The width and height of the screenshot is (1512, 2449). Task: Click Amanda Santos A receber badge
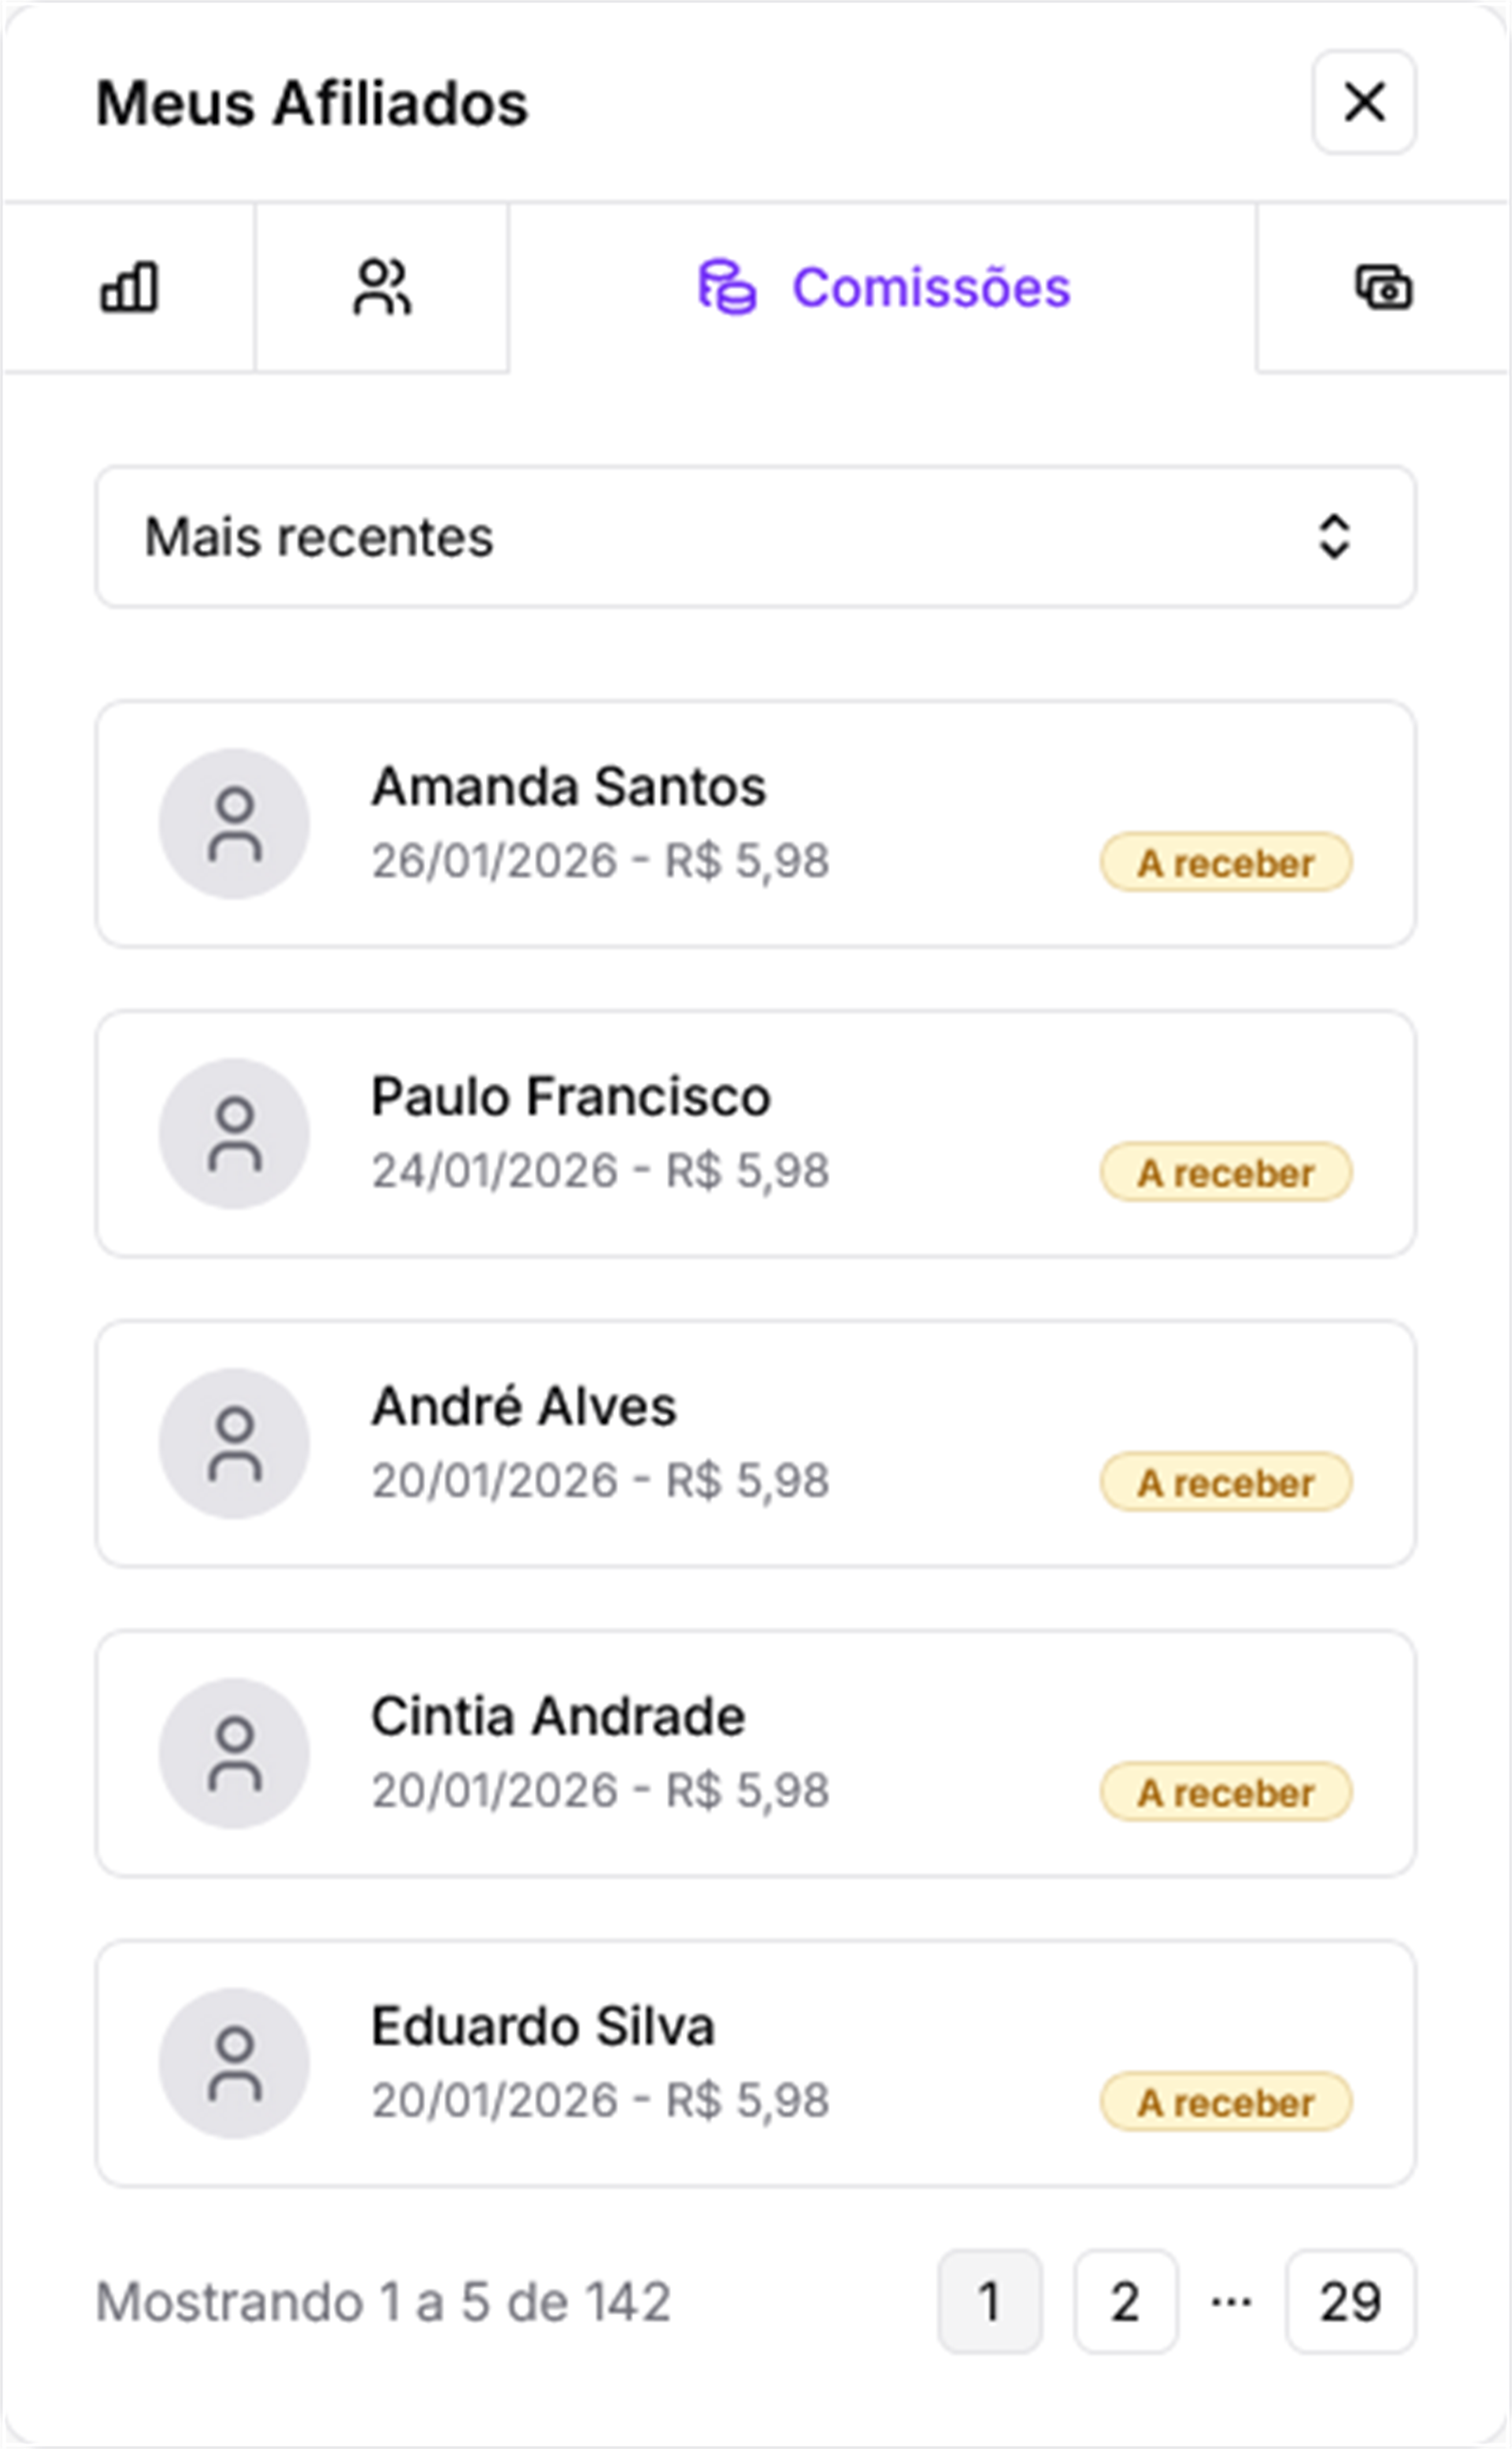point(1226,863)
